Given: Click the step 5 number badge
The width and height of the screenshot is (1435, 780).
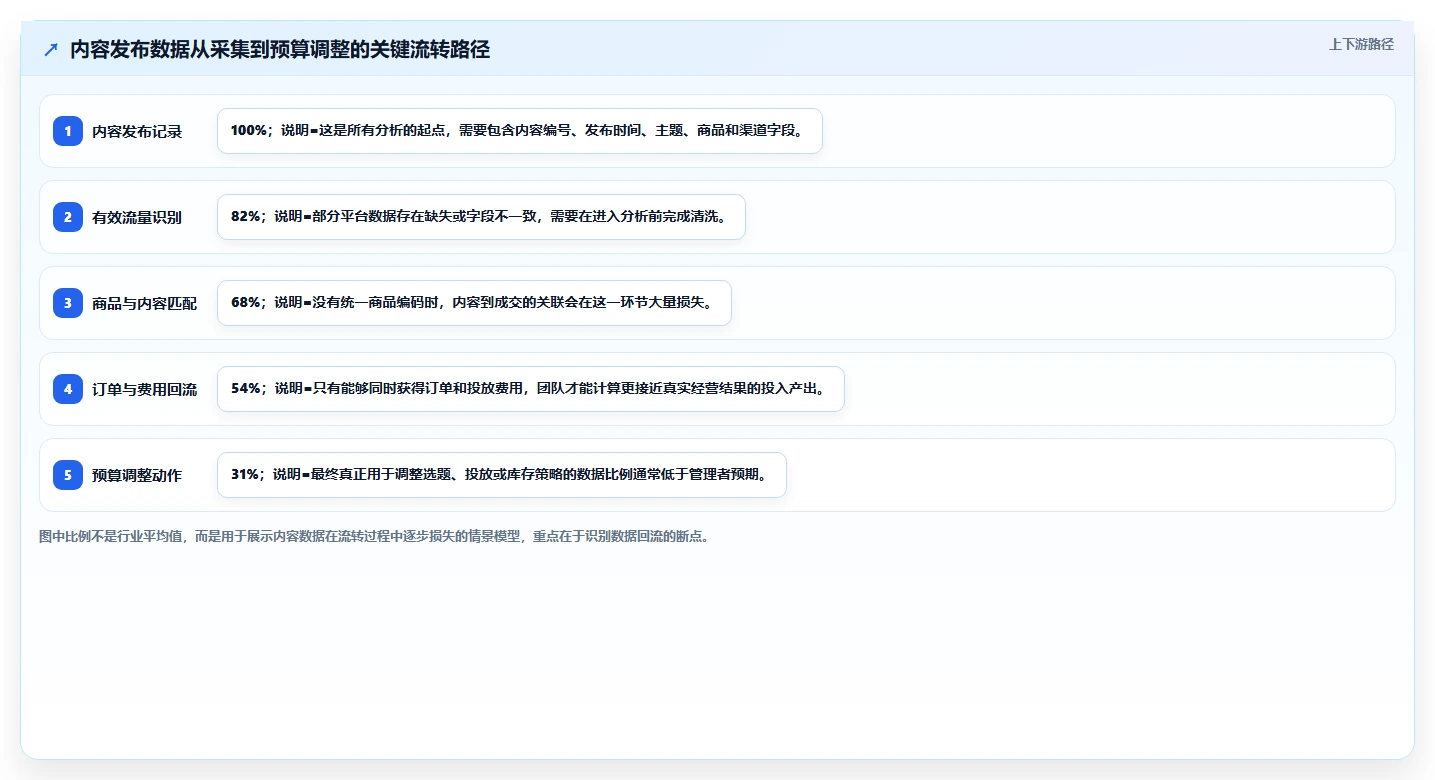Looking at the screenshot, I should (68, 475).
